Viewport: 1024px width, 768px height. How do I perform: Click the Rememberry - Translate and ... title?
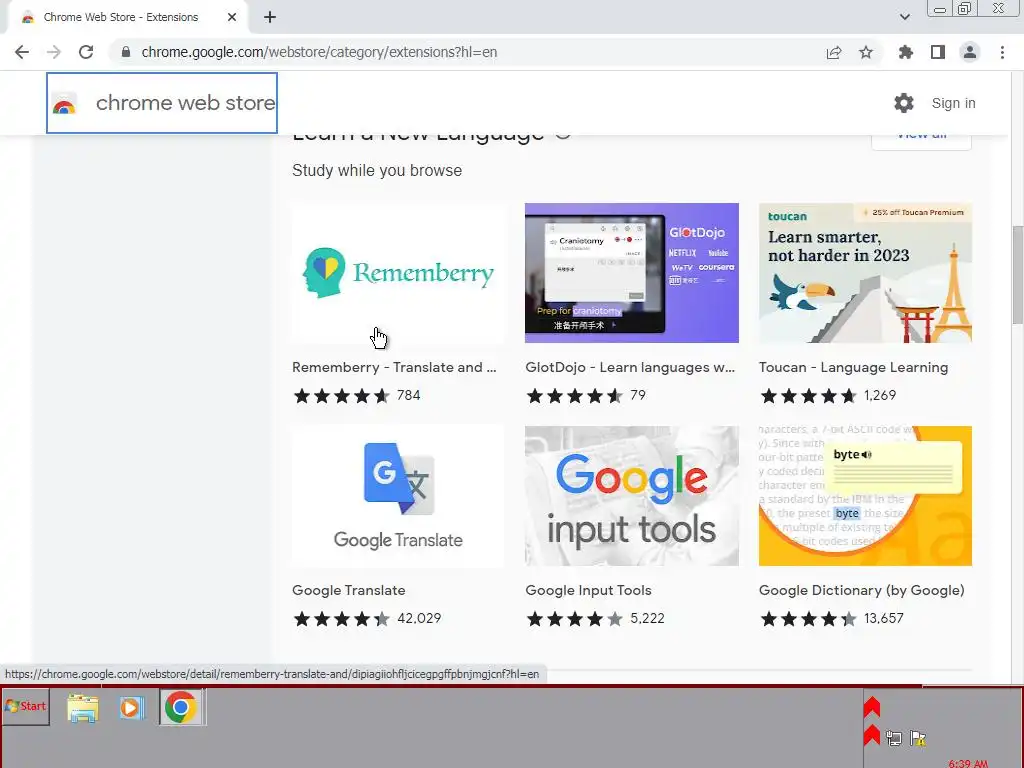[x=394, y=368]
